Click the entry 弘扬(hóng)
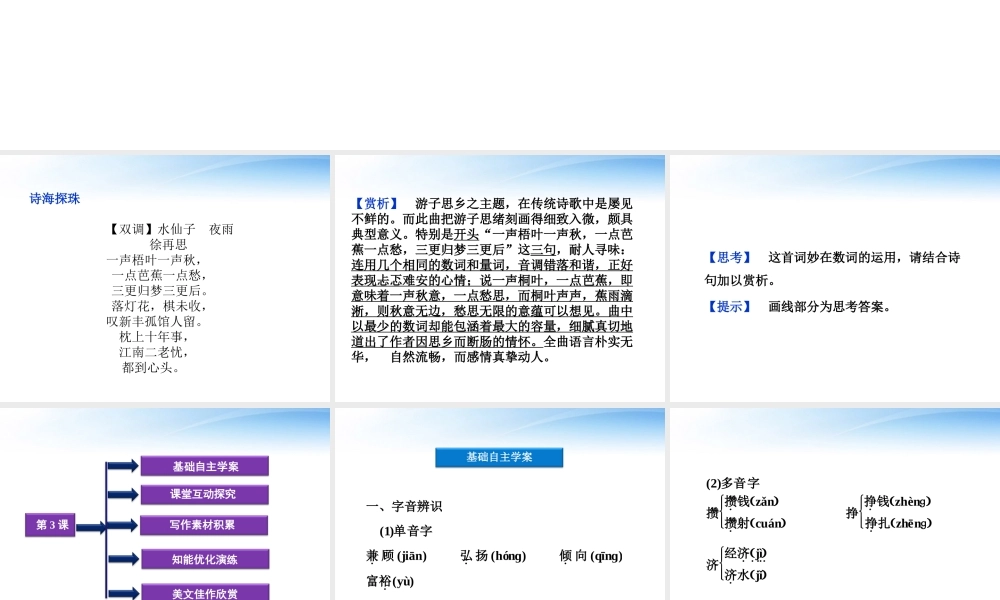 click(493, 556)
